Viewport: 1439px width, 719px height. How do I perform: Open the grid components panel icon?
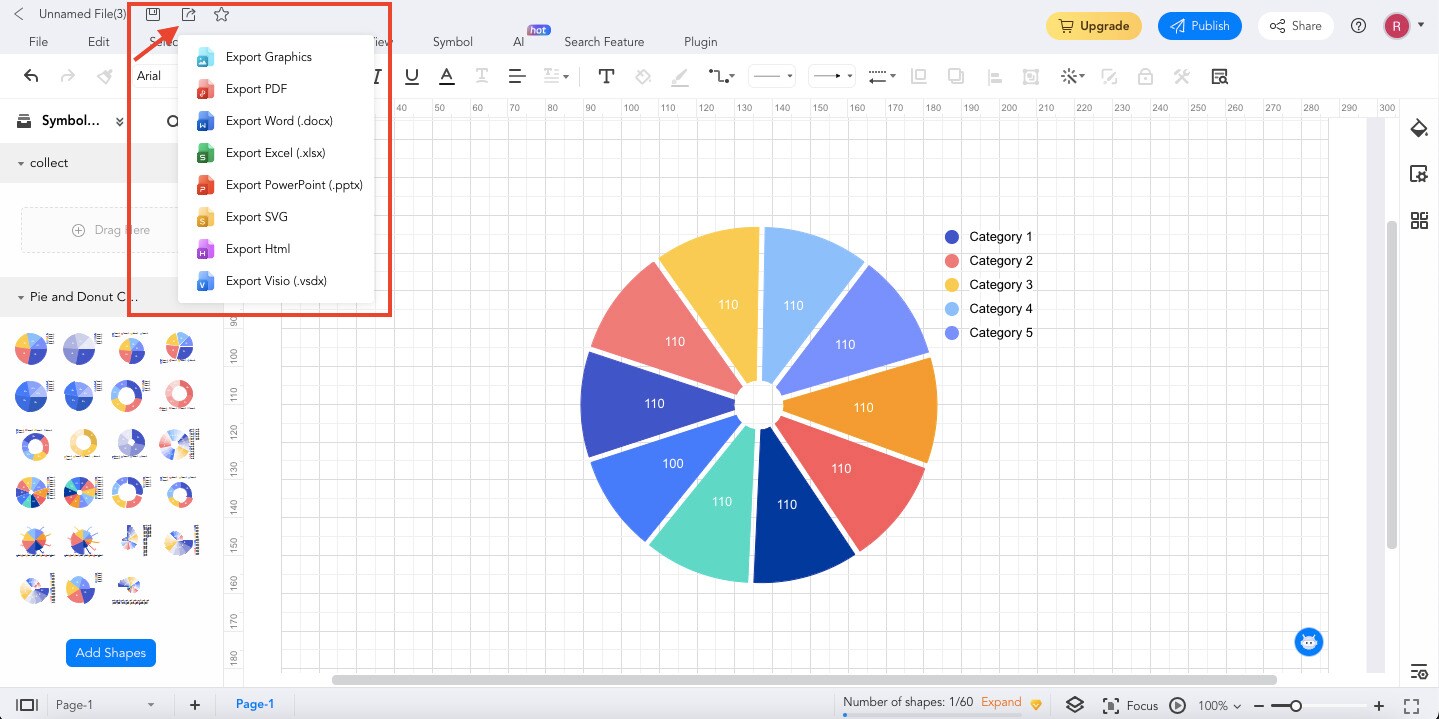(1418, 221)
